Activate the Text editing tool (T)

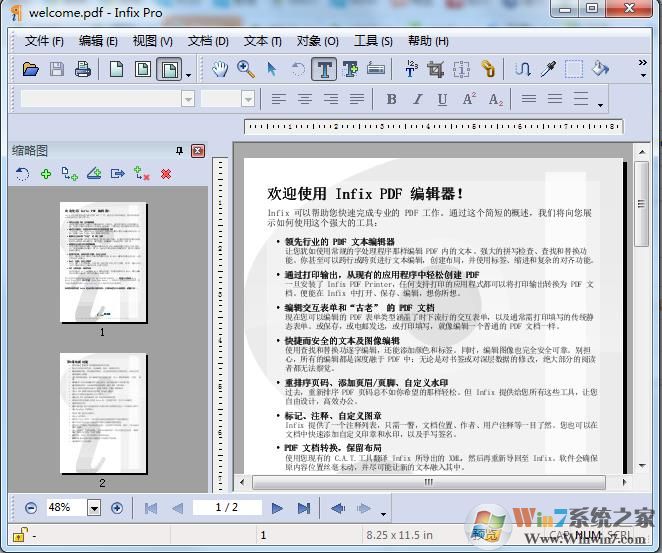tap(324, 69)
